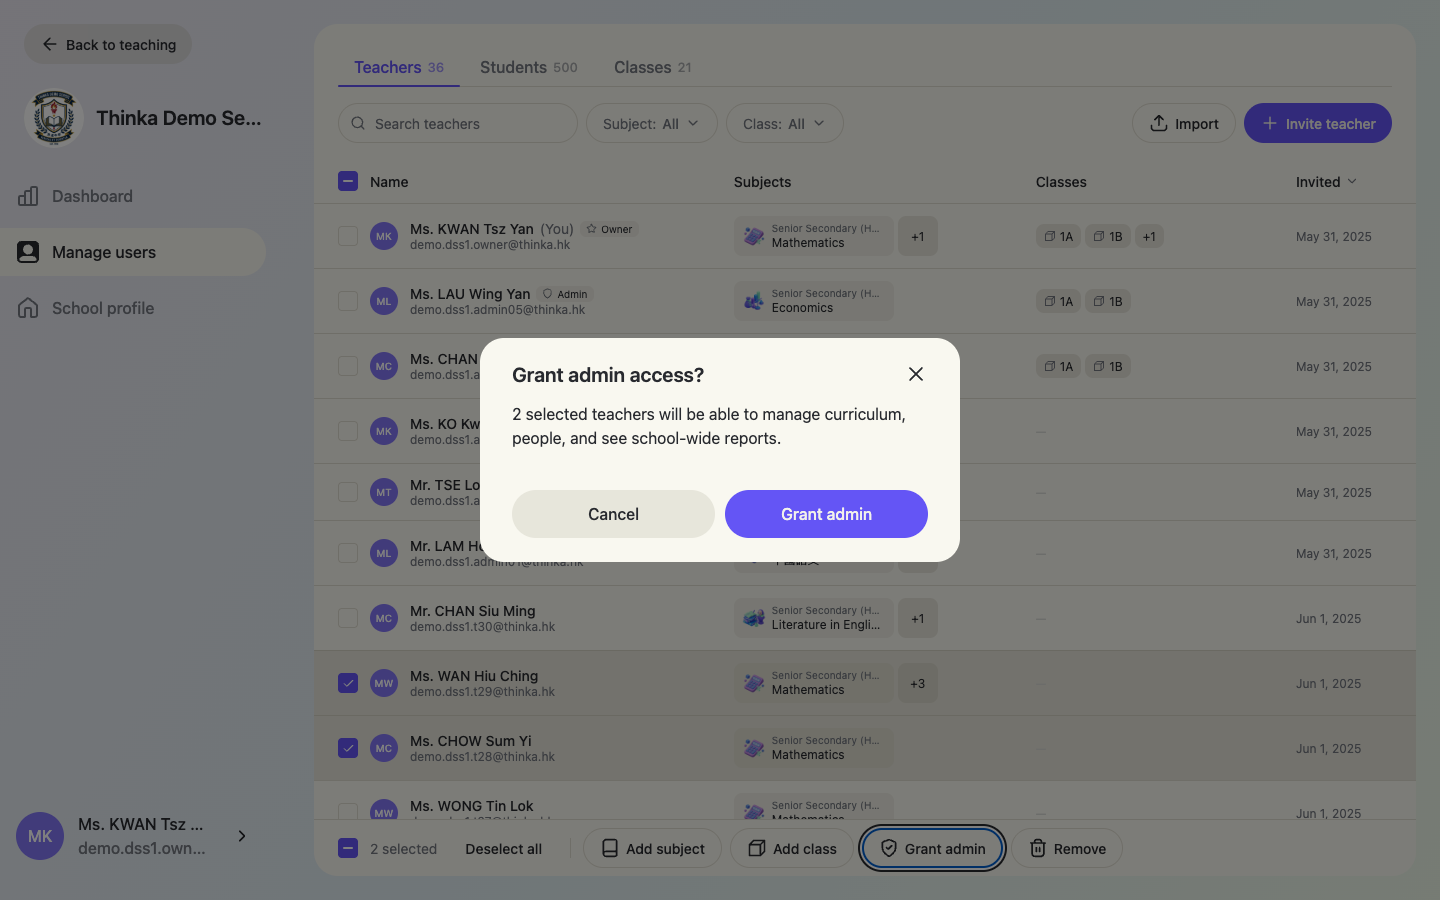The width and height of the screenshot is (1440, 900).
Task: Click Literature in English subject icon
Action: (x=754, y=618)
